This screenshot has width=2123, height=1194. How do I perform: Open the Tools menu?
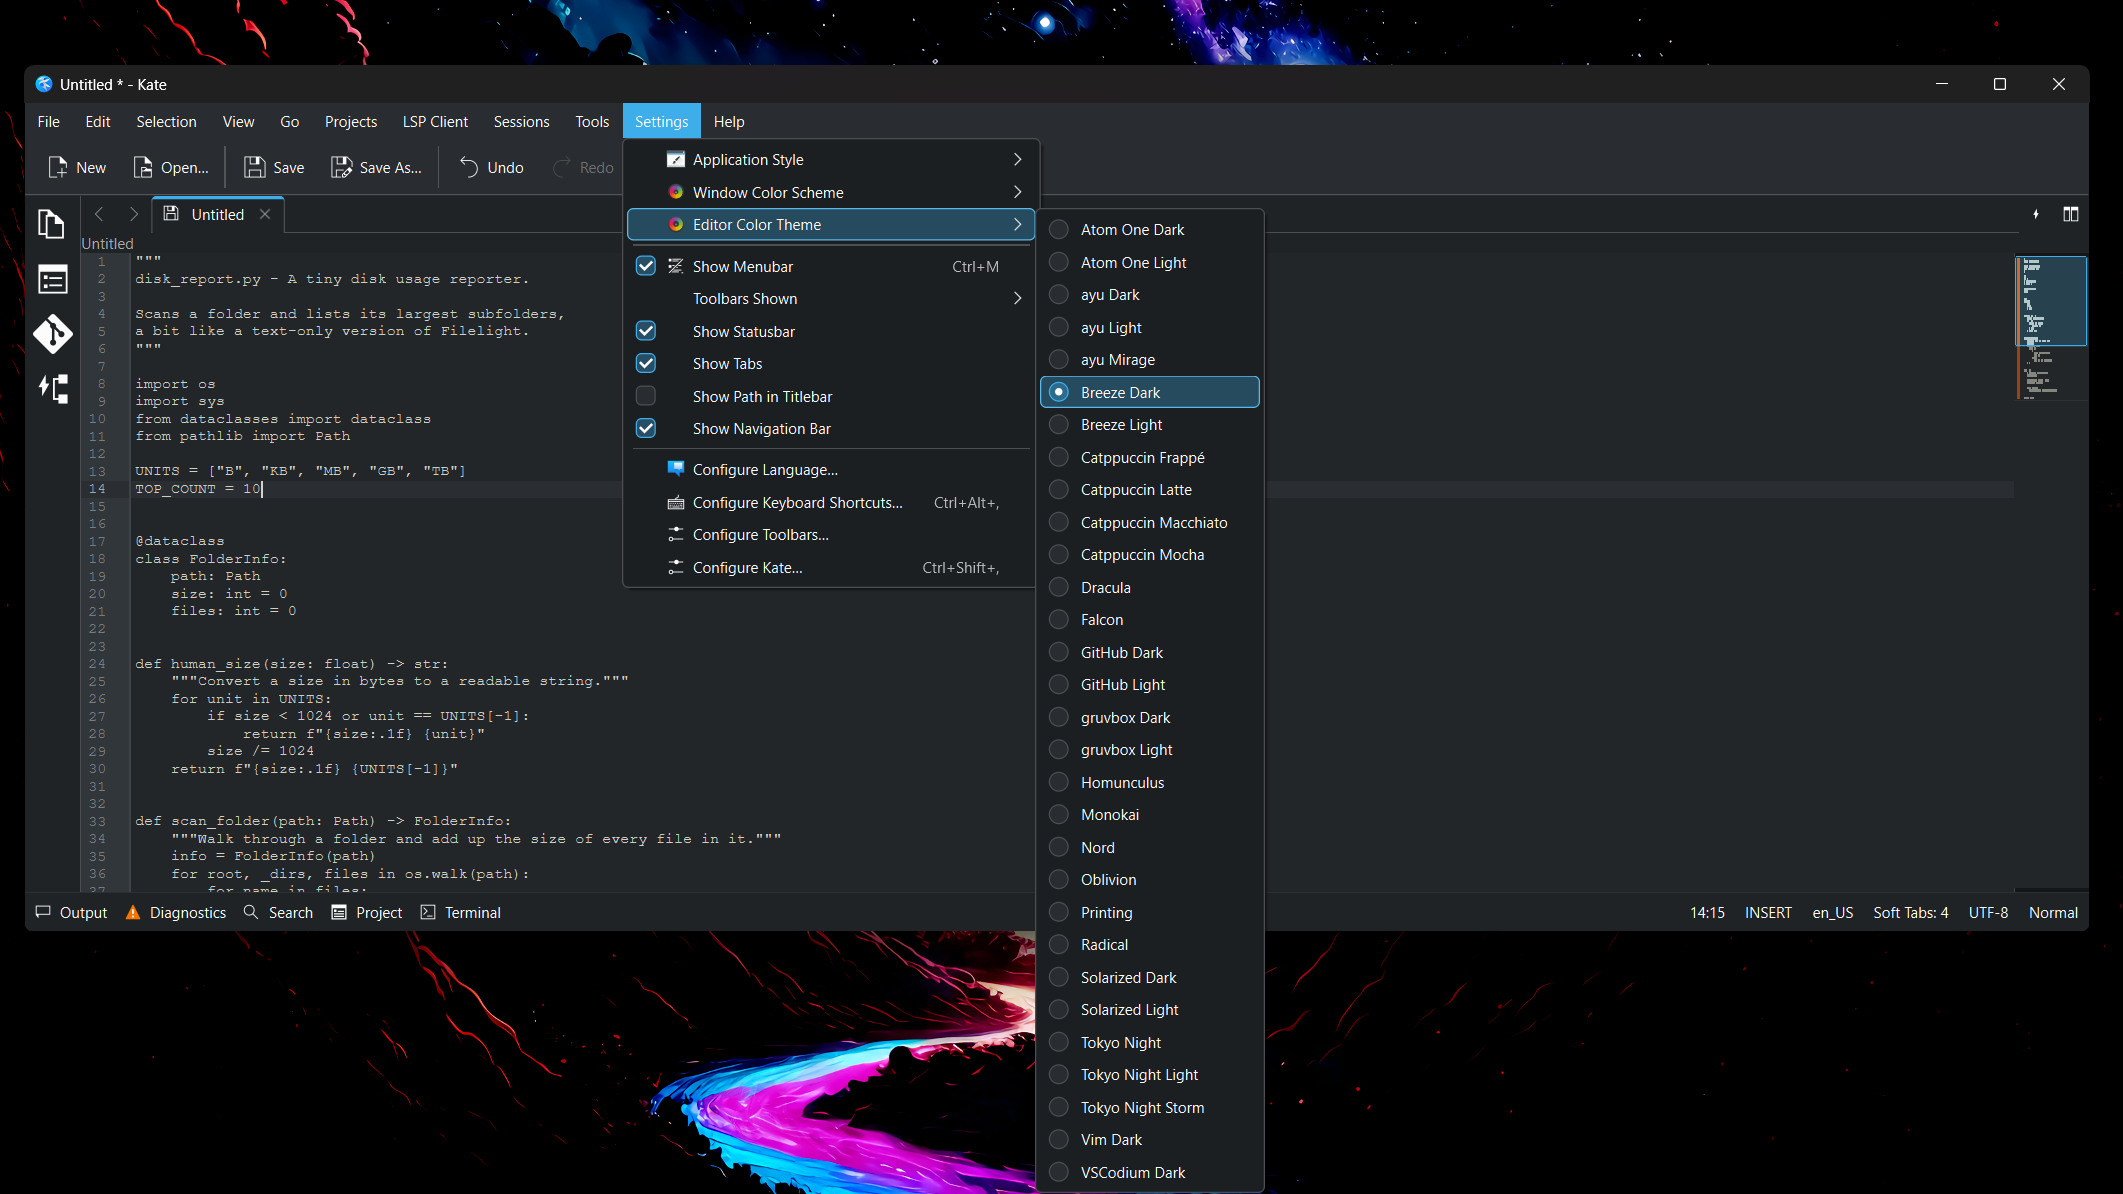click(592, 121)
